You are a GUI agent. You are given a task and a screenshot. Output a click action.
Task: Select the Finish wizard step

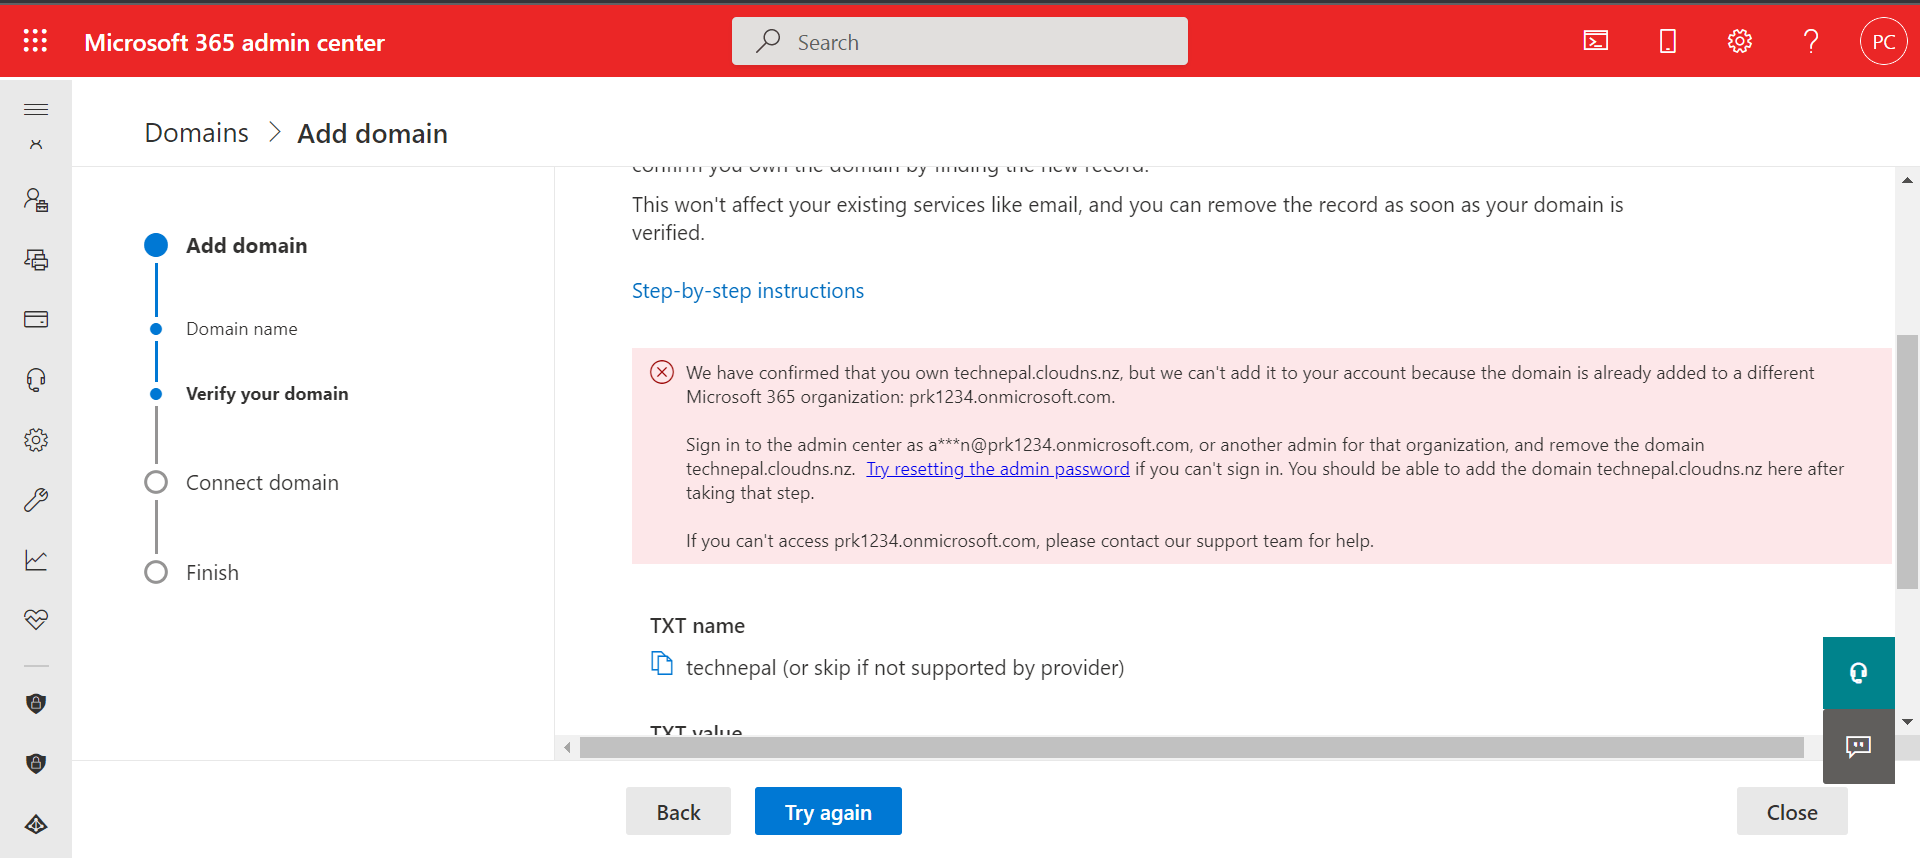click(x=212, y=573)
